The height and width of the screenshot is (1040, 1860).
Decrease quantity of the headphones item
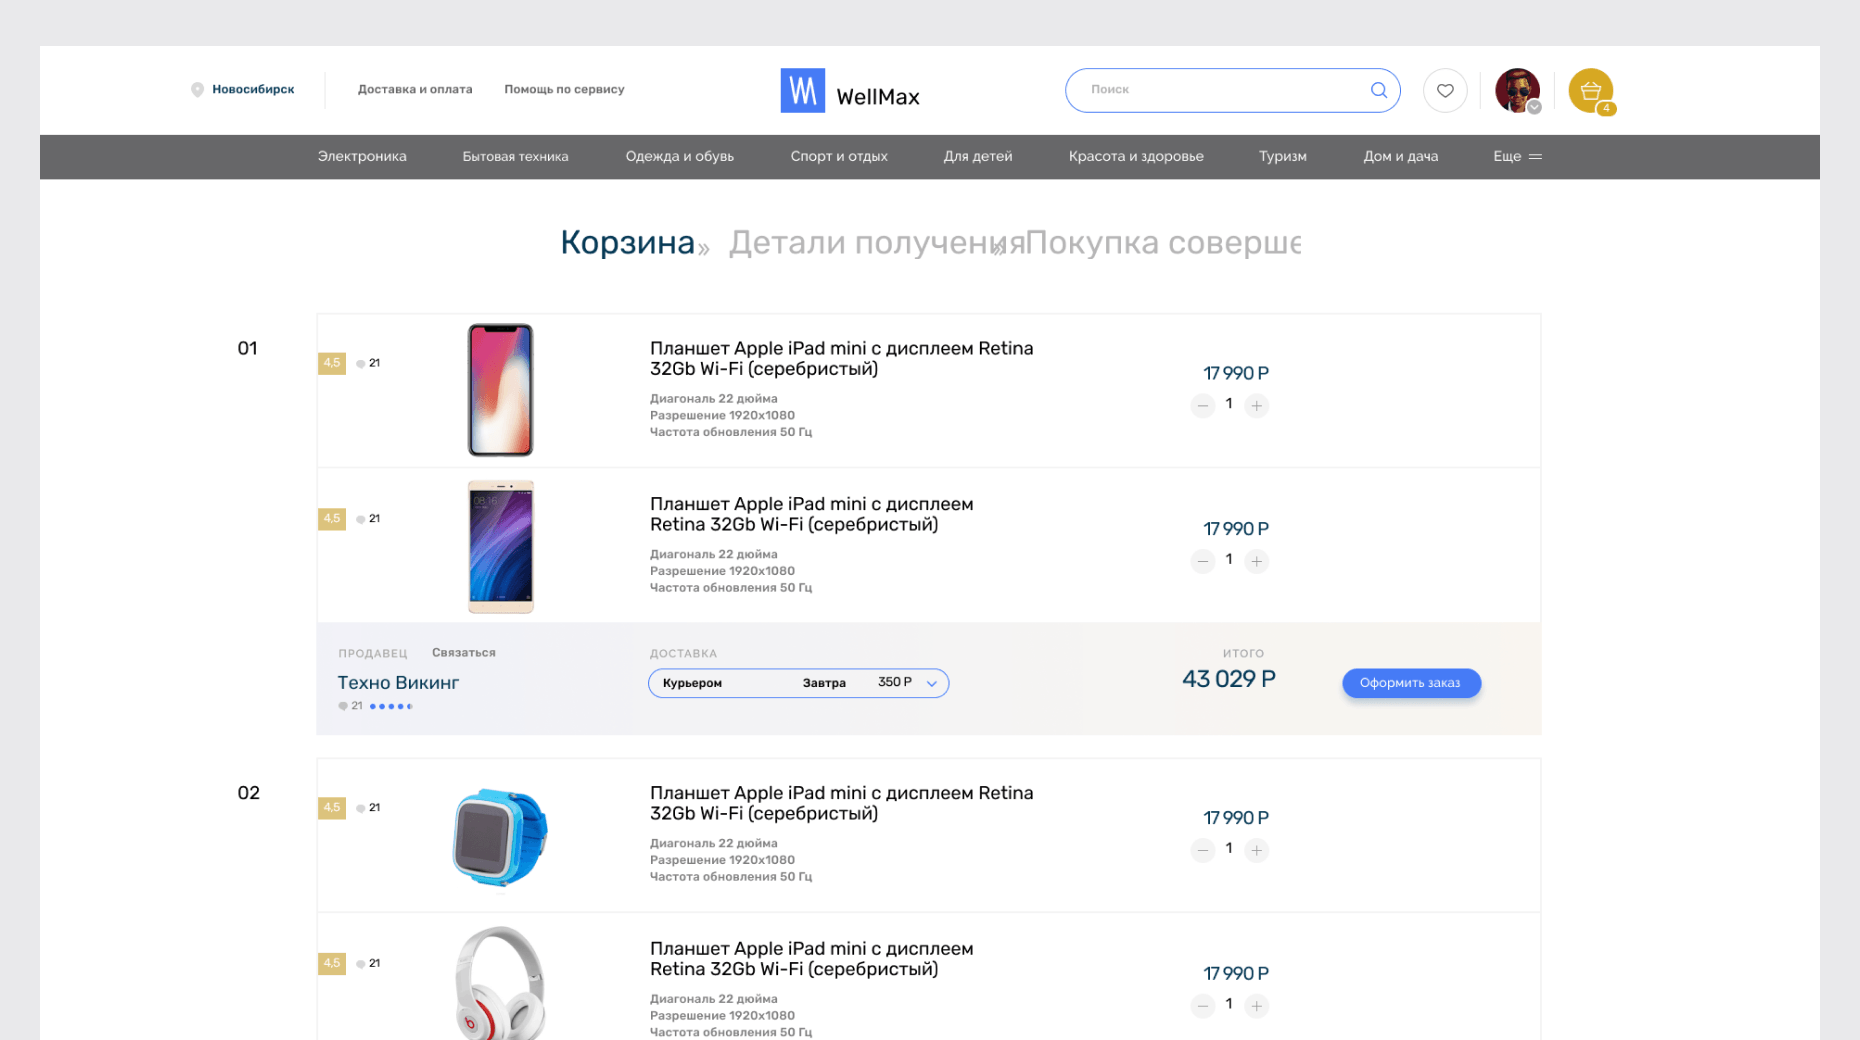(x=1203, y=1006)
